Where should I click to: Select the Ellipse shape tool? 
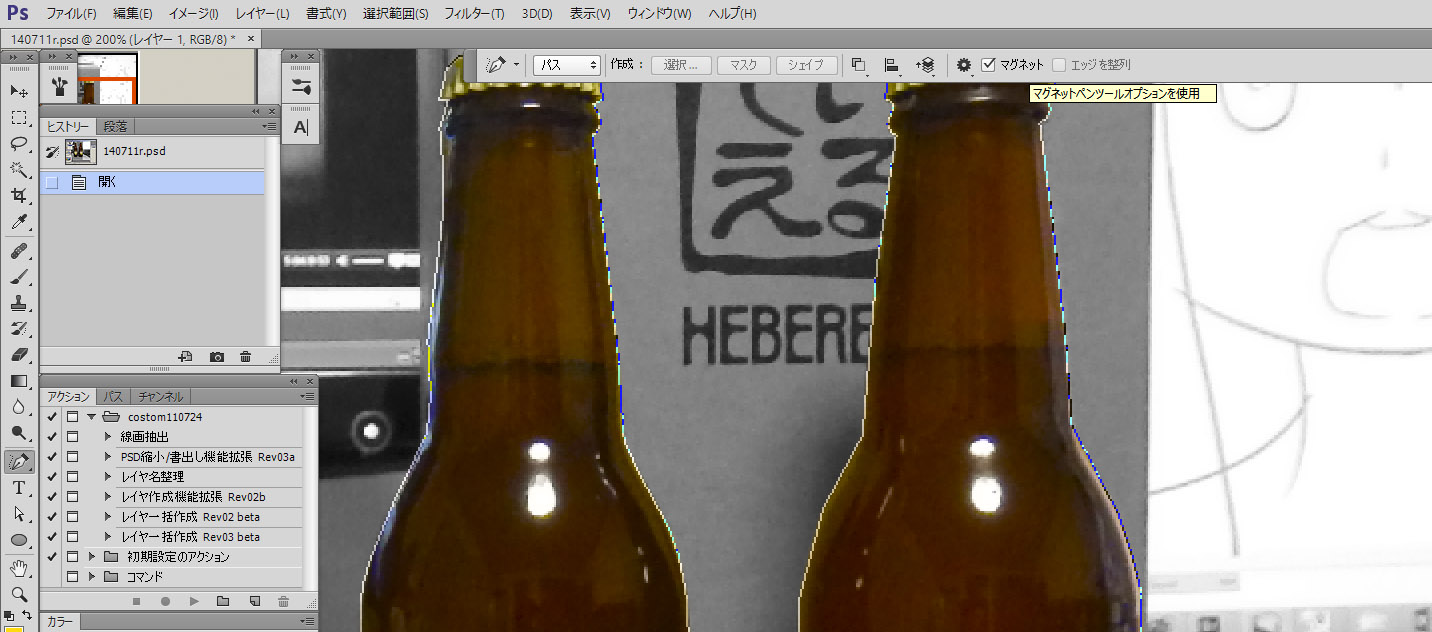pos(19,540)
